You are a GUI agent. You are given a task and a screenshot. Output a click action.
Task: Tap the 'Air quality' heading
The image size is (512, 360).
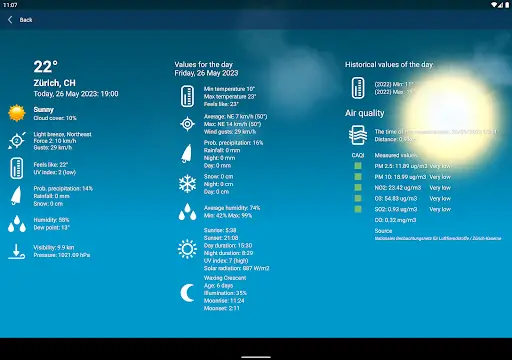pyautogui.click(x=365, y=113)
